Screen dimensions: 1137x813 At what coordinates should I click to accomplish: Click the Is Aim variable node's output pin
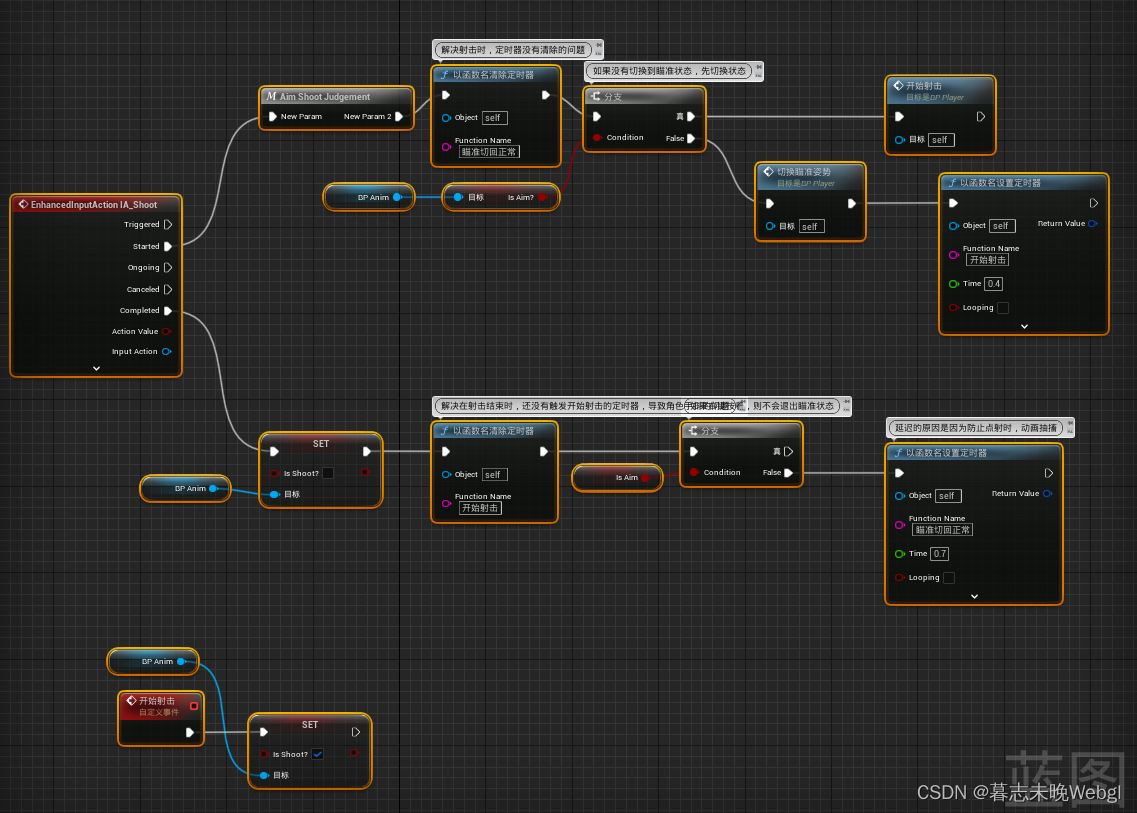click(x=645, y=478)
